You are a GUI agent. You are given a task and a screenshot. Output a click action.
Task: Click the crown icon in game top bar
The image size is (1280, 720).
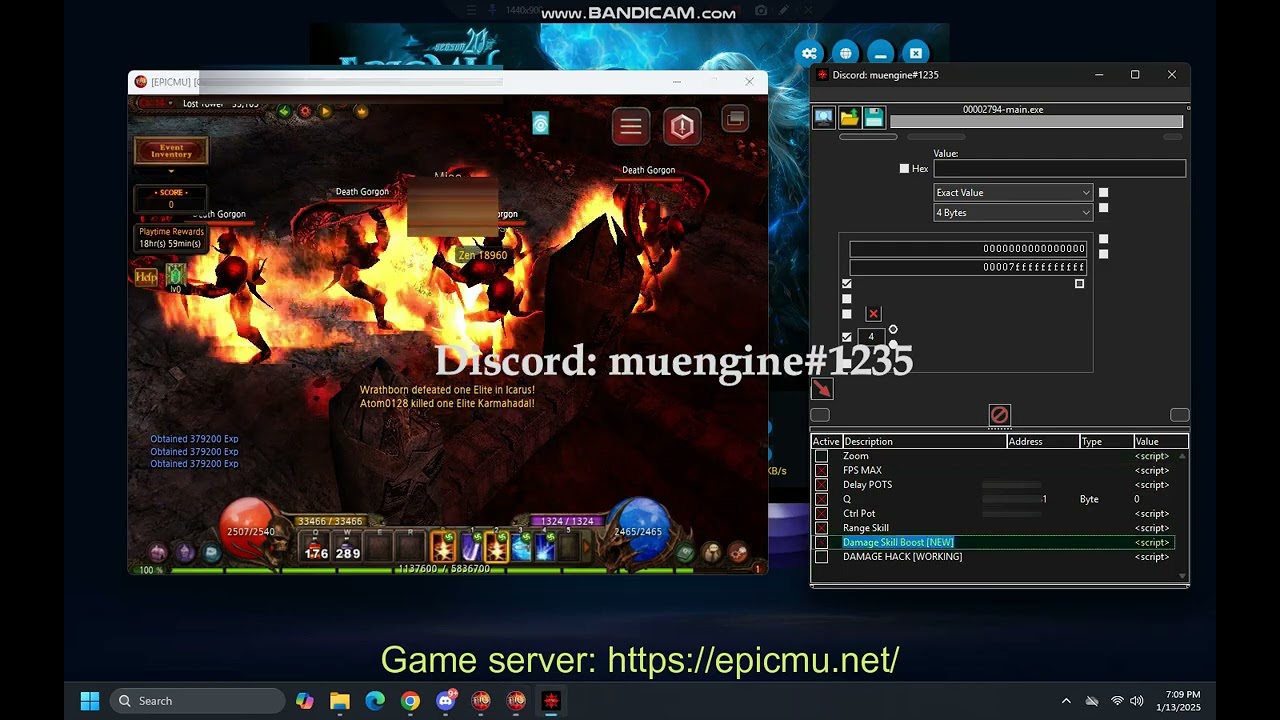(362, 111)
